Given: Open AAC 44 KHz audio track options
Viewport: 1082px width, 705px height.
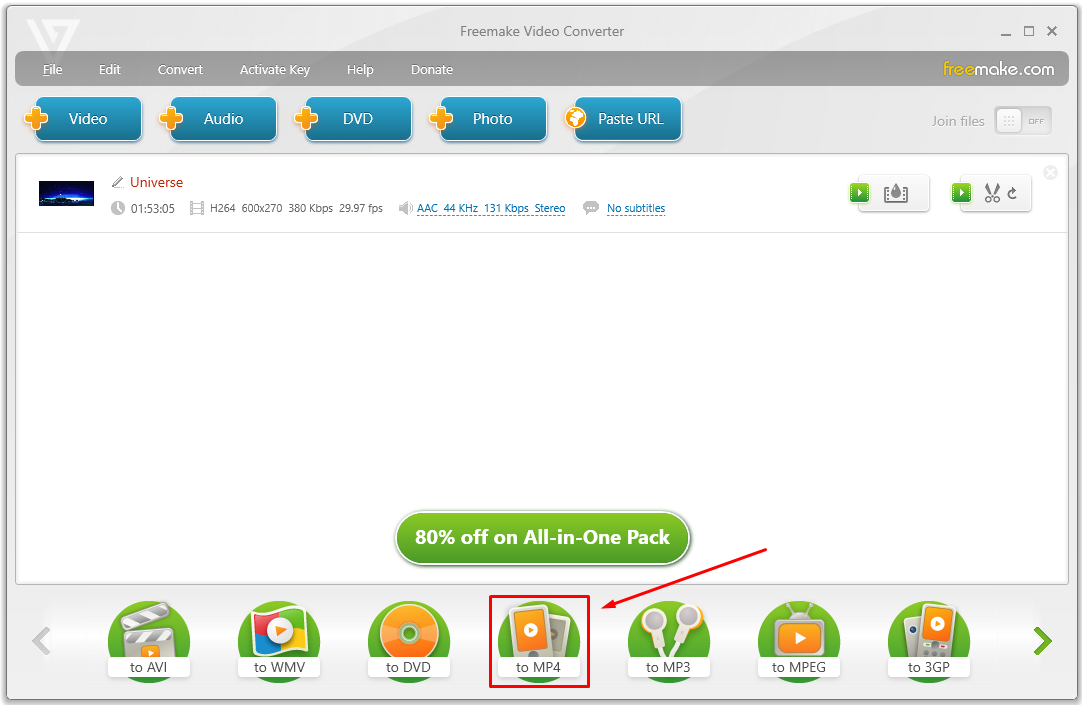Looking at the screenshot, I should [x=491, y=208].
